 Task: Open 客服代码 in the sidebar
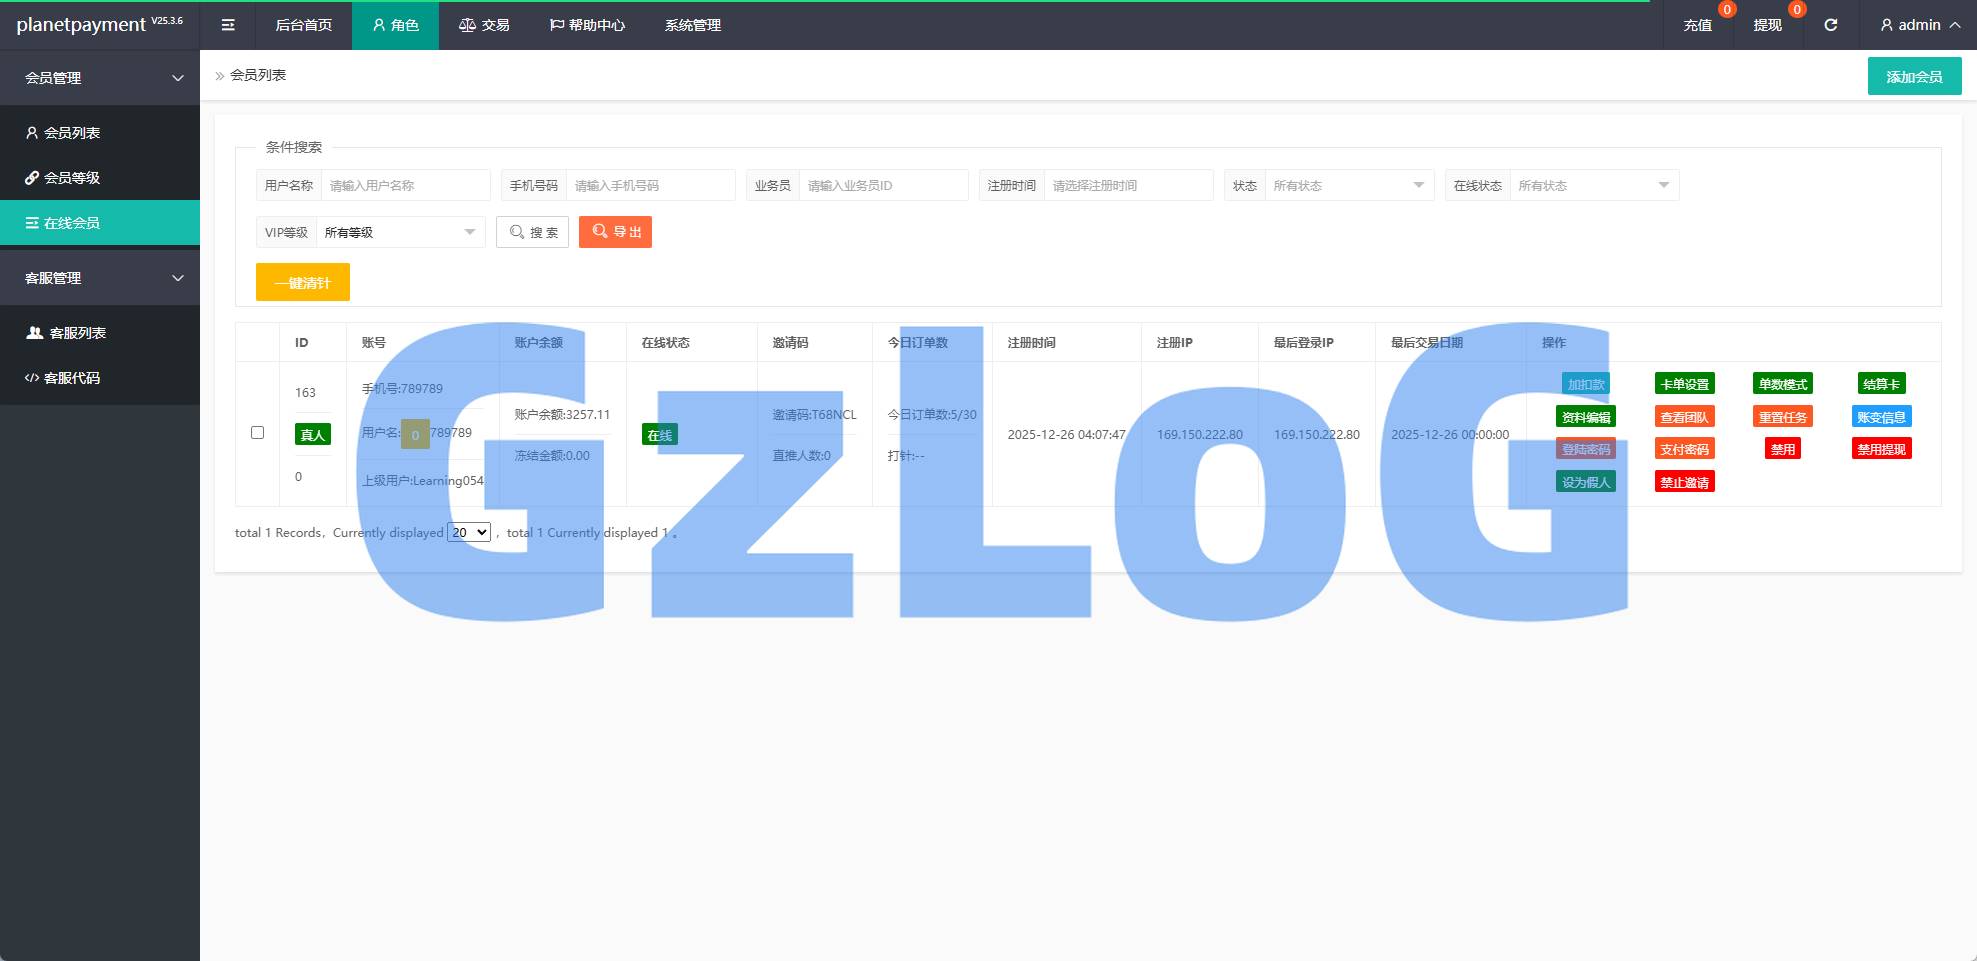[x=71, y=378]
